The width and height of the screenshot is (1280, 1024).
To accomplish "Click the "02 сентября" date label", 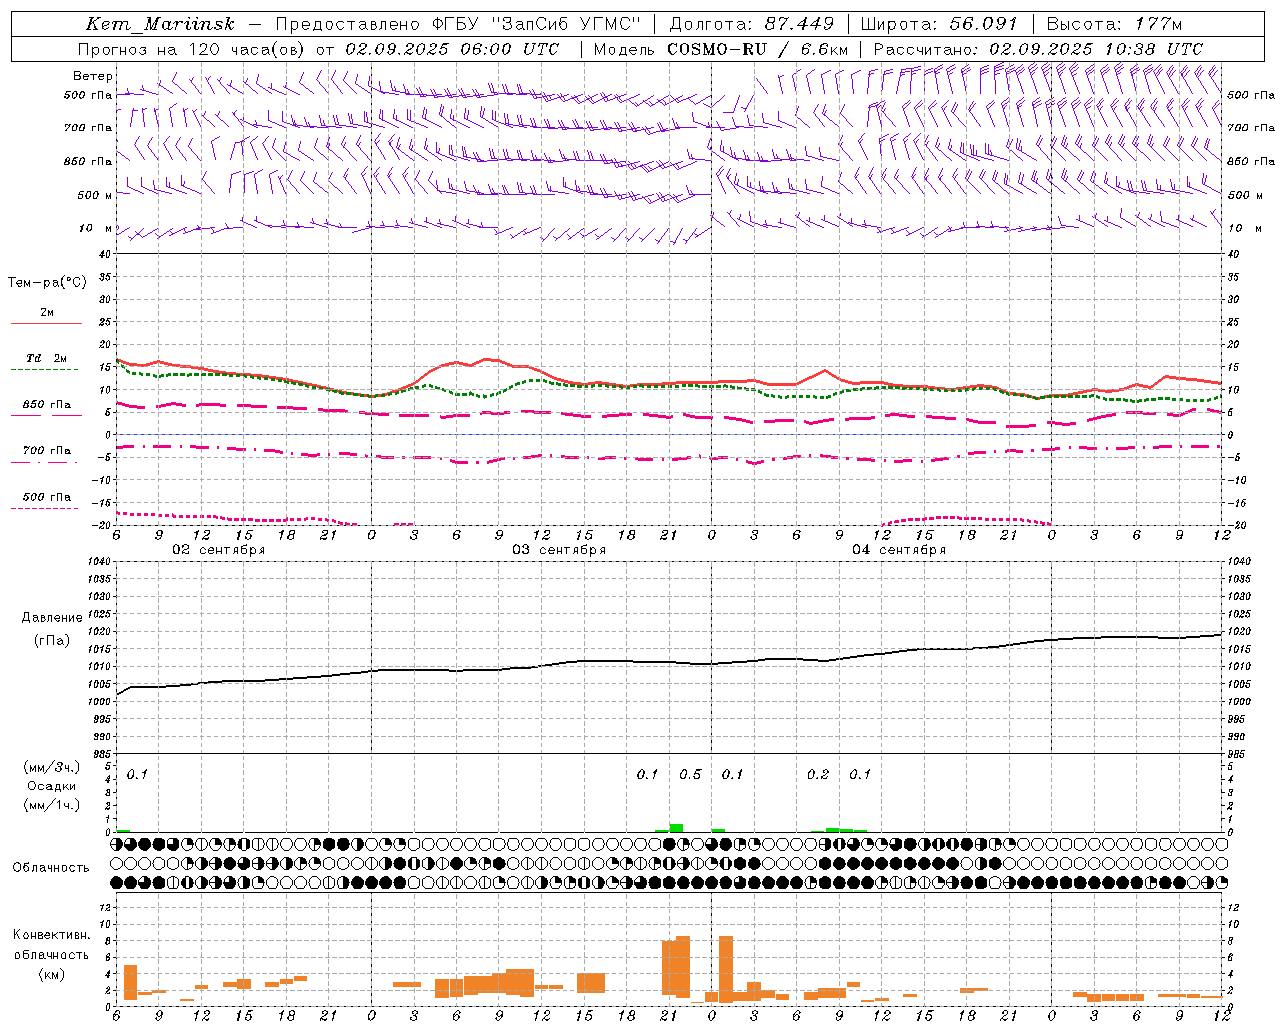I will click(x=219, y=550).
